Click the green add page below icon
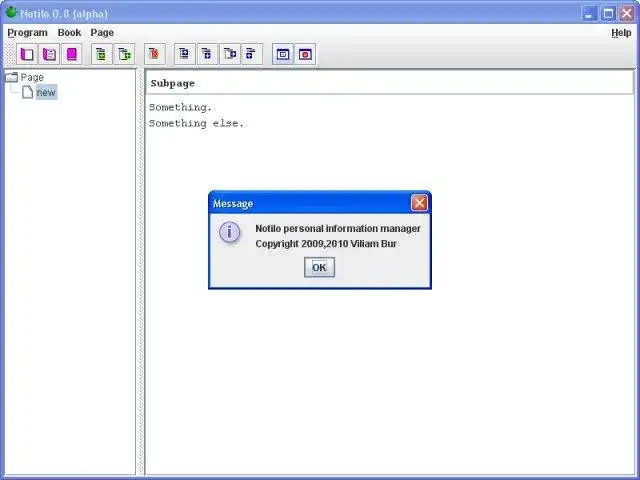Viewport: 640px width, 480px height. point(101,54)
